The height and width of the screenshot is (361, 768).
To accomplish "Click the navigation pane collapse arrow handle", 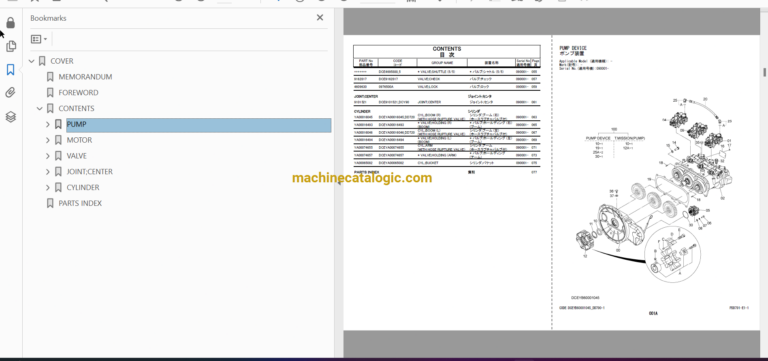I will pyautogui.click(x=338, y=182).
